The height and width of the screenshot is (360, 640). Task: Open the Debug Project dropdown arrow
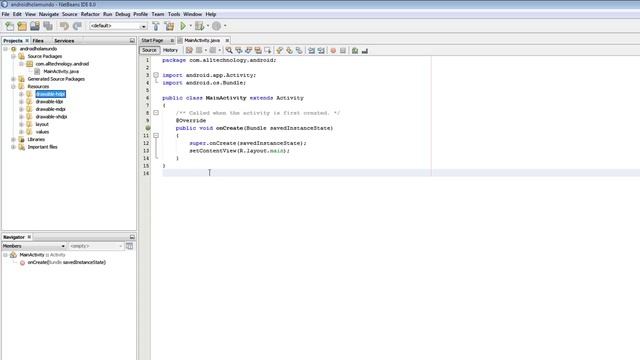tap(208, 26)
